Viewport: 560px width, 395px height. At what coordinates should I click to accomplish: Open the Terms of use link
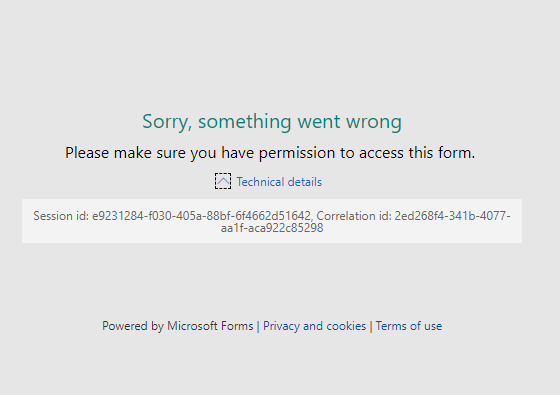coord(409,326)
